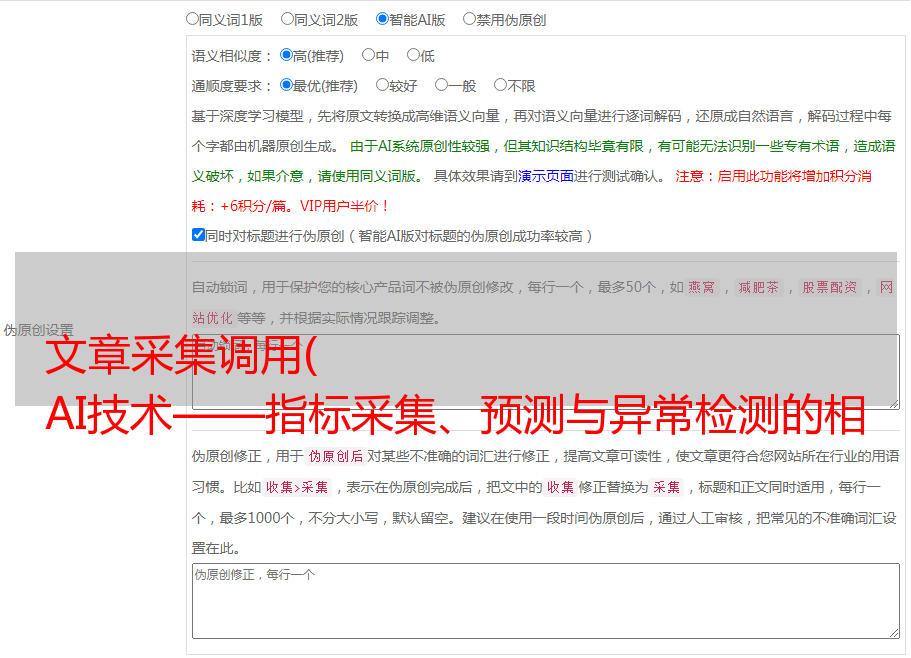Set 语义相似度 to 低
Image resolution: width=911 pixels, height=658 pixels.
pyautogui.click(x=413, y=55)
